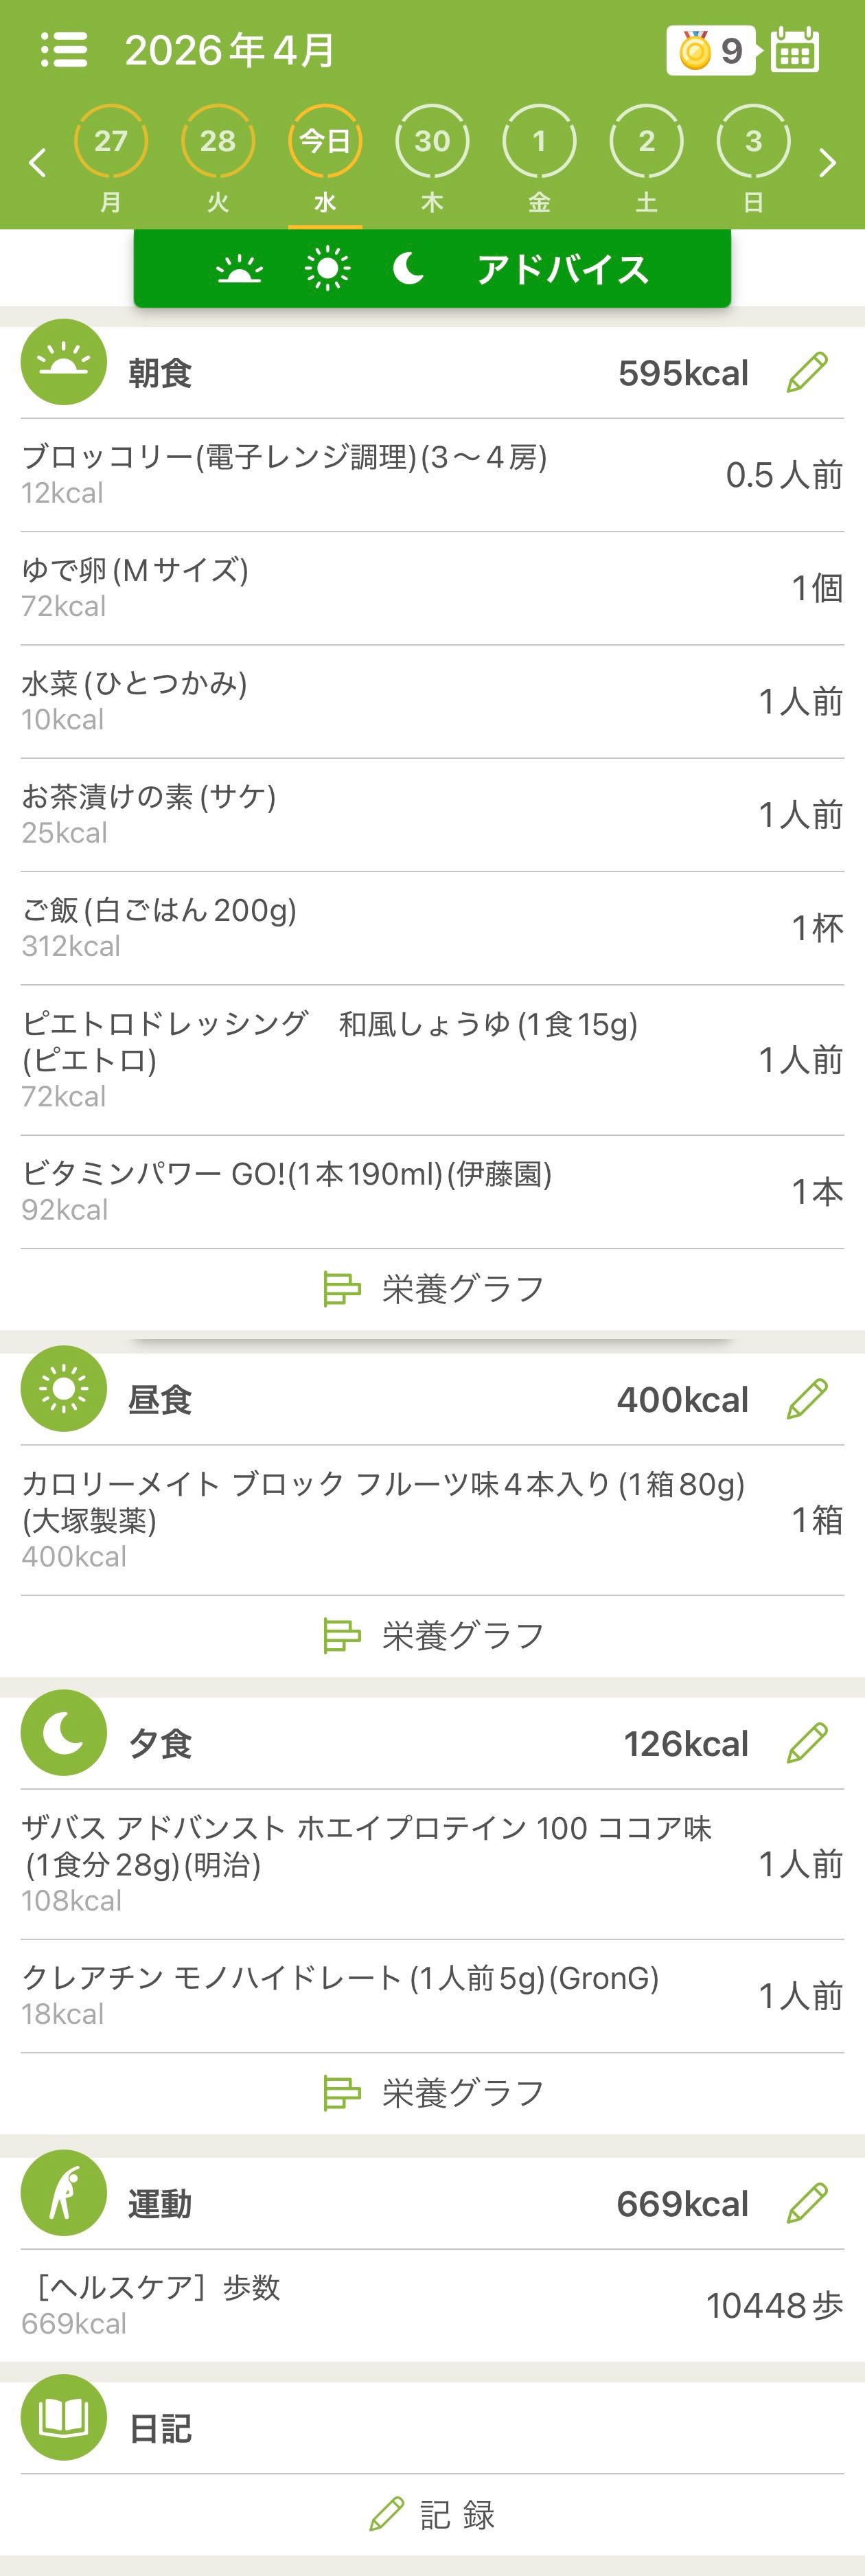Edit breakfast with the 朝食 pencil icon

click(x=807, y=373)
